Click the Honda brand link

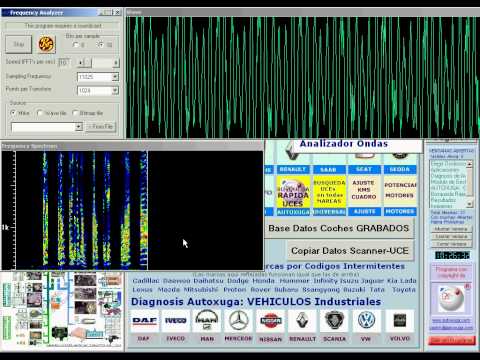click(263, 281)
